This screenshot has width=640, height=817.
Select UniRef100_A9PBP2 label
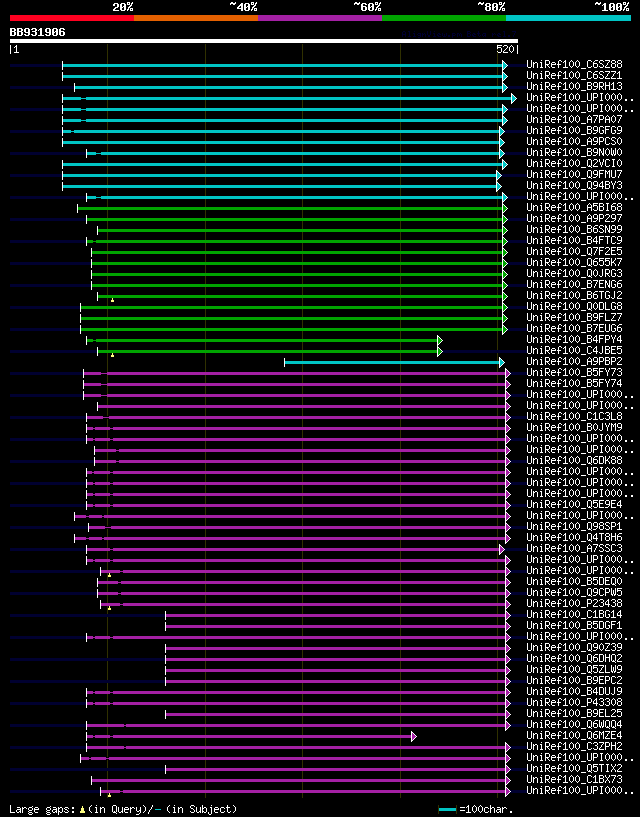(x=574, y=361)
